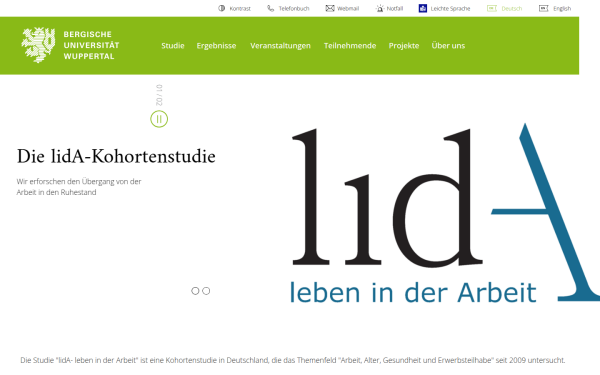Select the first slide indicator dot
This screenshot has width=600, height=375.
(x=195, y=291)
